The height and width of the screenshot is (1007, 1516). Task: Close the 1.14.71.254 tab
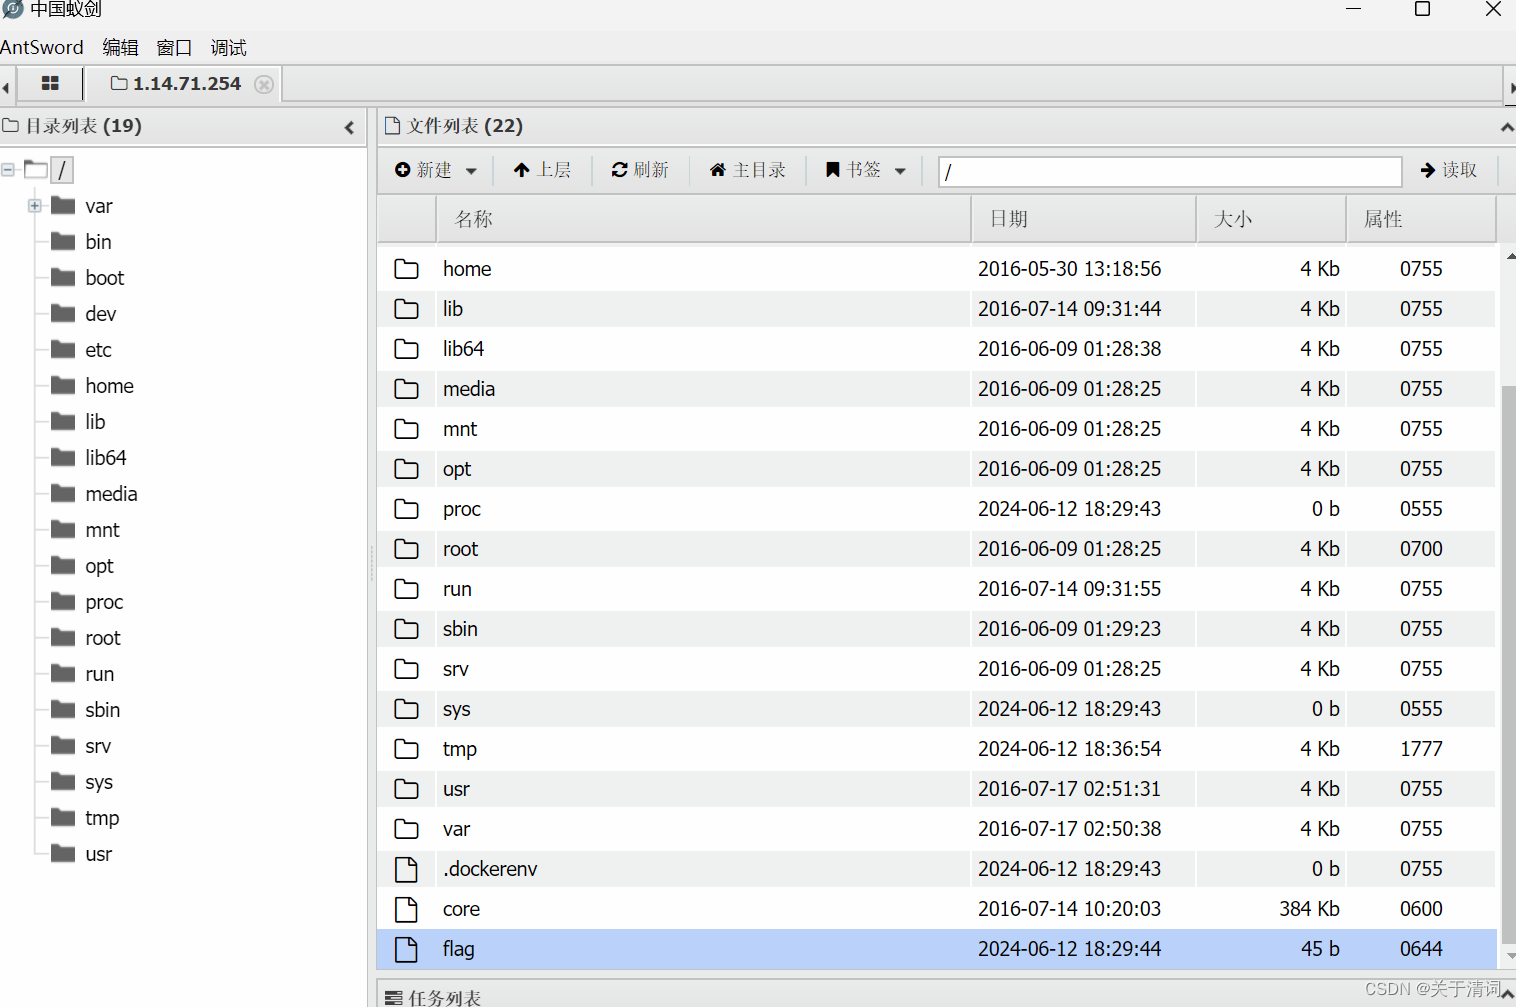(x=264, y=85)
